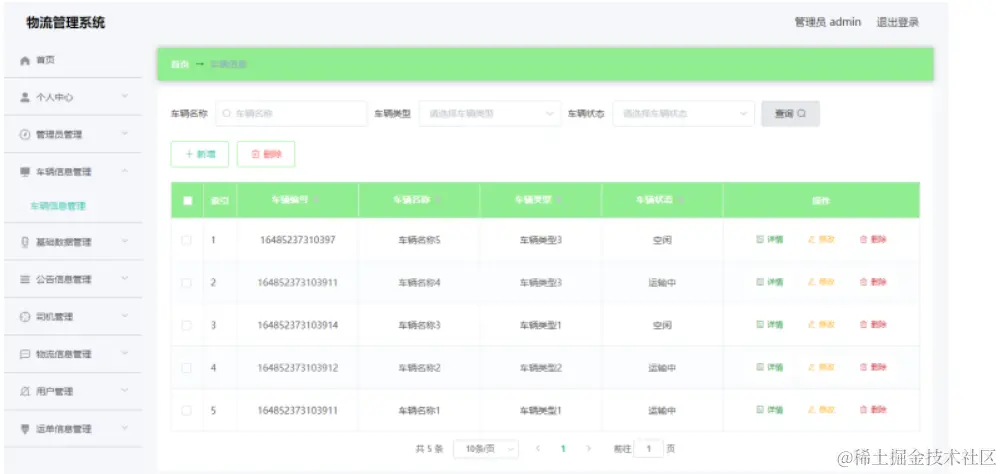This screenshot has height=474, width=1003.
Task: Check the box for row 车辆名称1
Action: (186, 411)
